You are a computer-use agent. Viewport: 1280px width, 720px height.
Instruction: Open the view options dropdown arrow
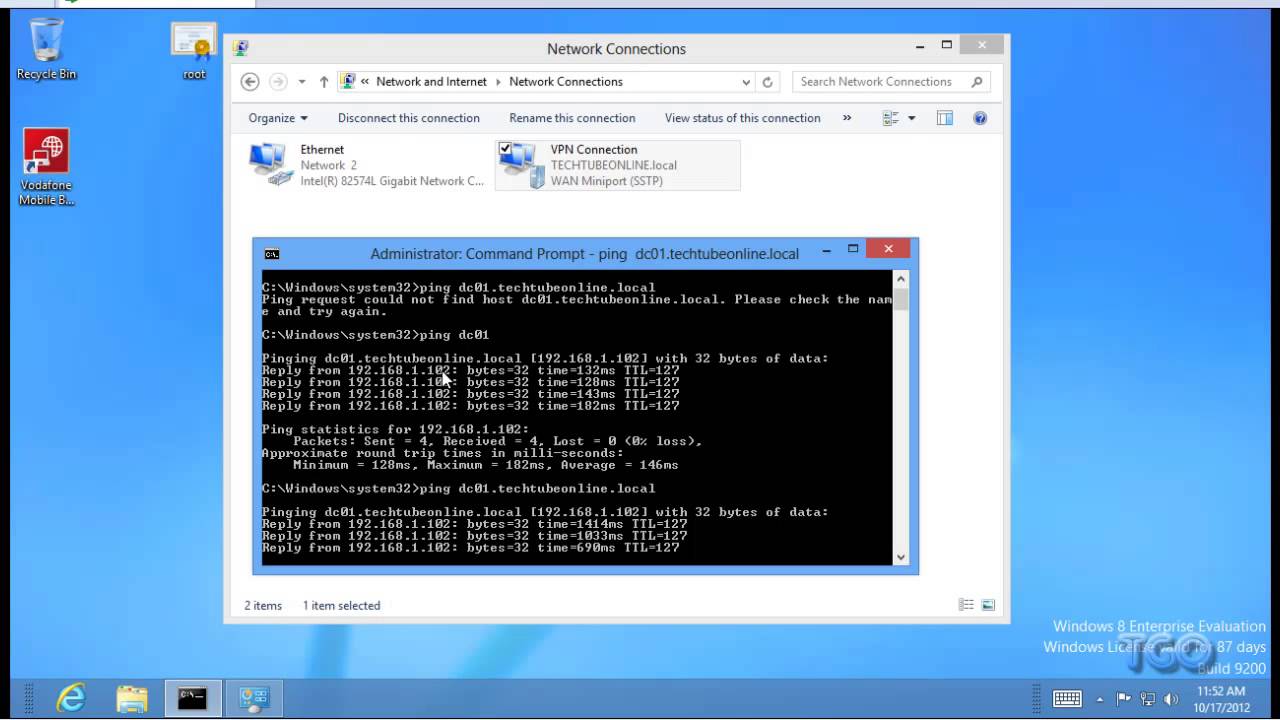911,118
